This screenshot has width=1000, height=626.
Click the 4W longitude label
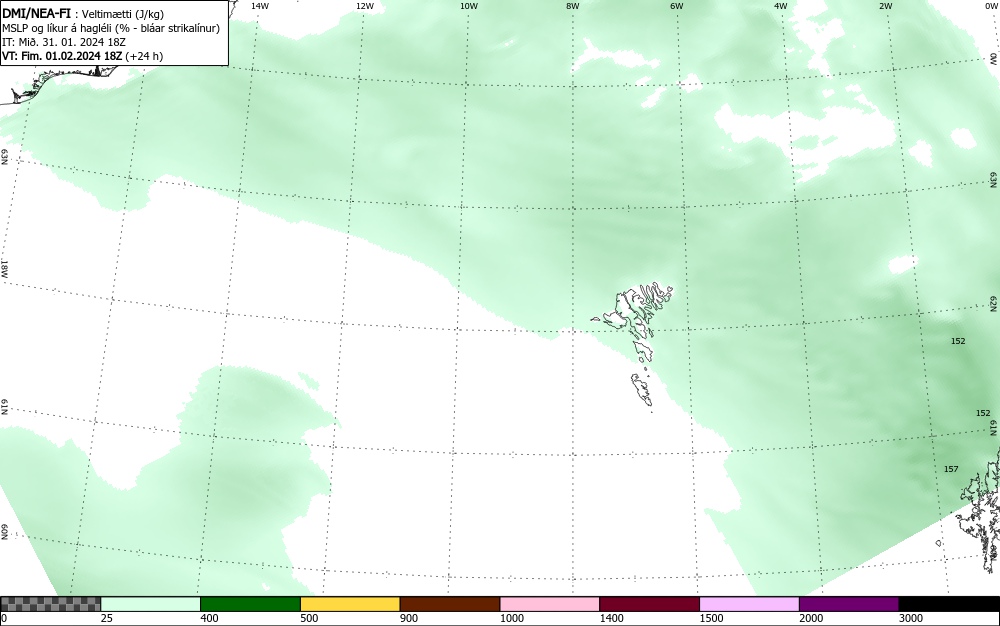point(781,6)
